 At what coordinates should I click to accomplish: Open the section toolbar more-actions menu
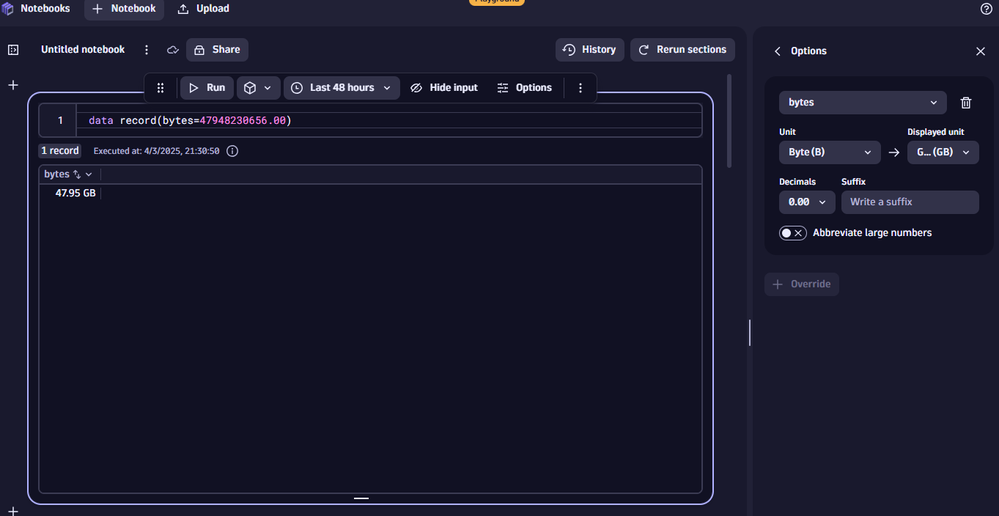580,88
